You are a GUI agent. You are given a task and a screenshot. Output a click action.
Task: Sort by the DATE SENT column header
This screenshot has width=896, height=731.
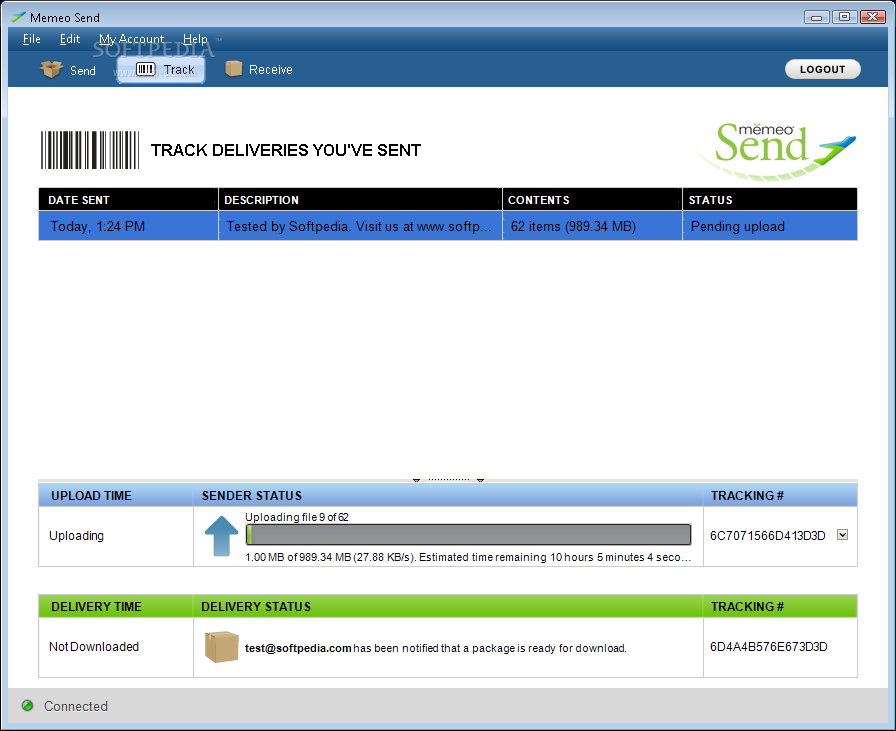[x=128, y=199]
